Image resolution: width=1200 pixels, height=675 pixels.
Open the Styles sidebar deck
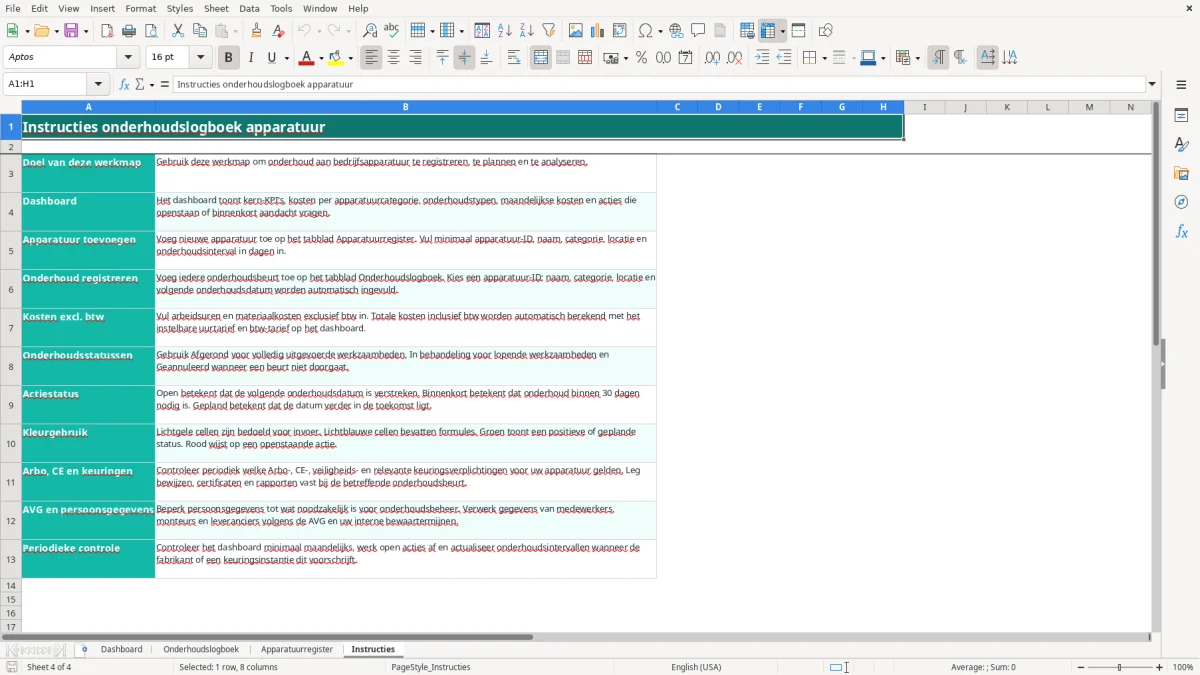point(1181,144)
